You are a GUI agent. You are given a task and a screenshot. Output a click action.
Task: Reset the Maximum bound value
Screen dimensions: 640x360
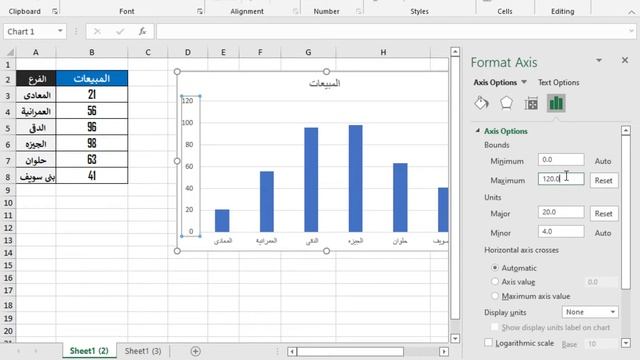click(603, 180)
